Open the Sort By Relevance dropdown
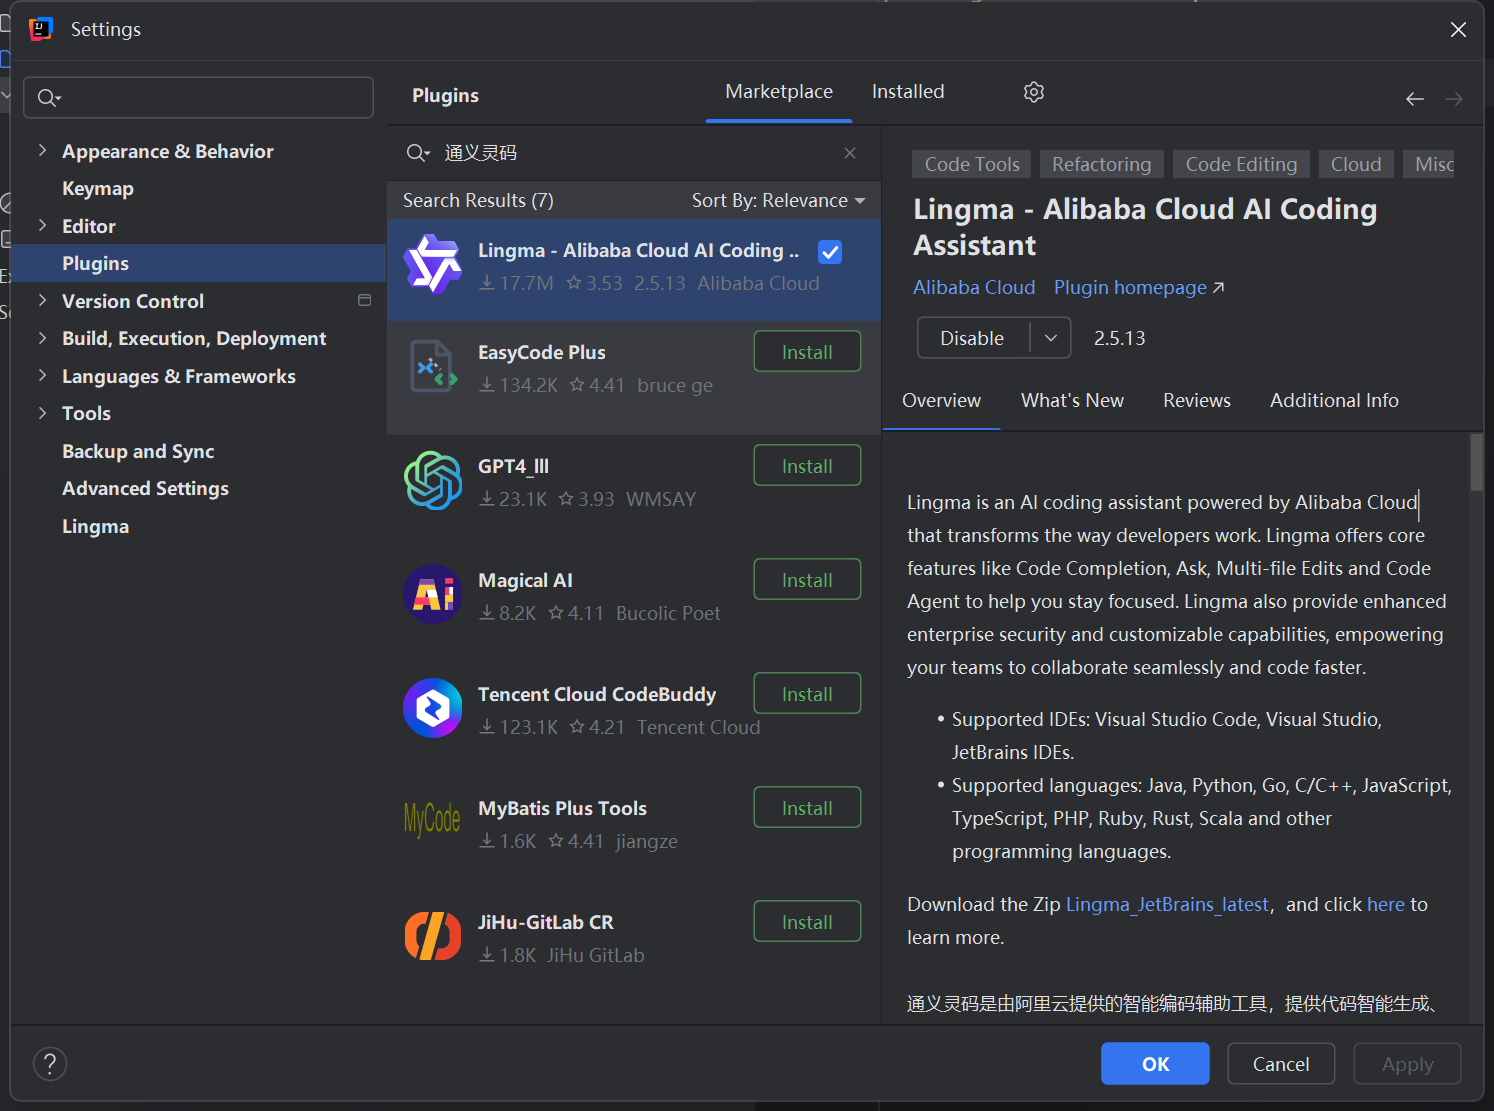The image size is (1494, 1111). click(779, 200)
